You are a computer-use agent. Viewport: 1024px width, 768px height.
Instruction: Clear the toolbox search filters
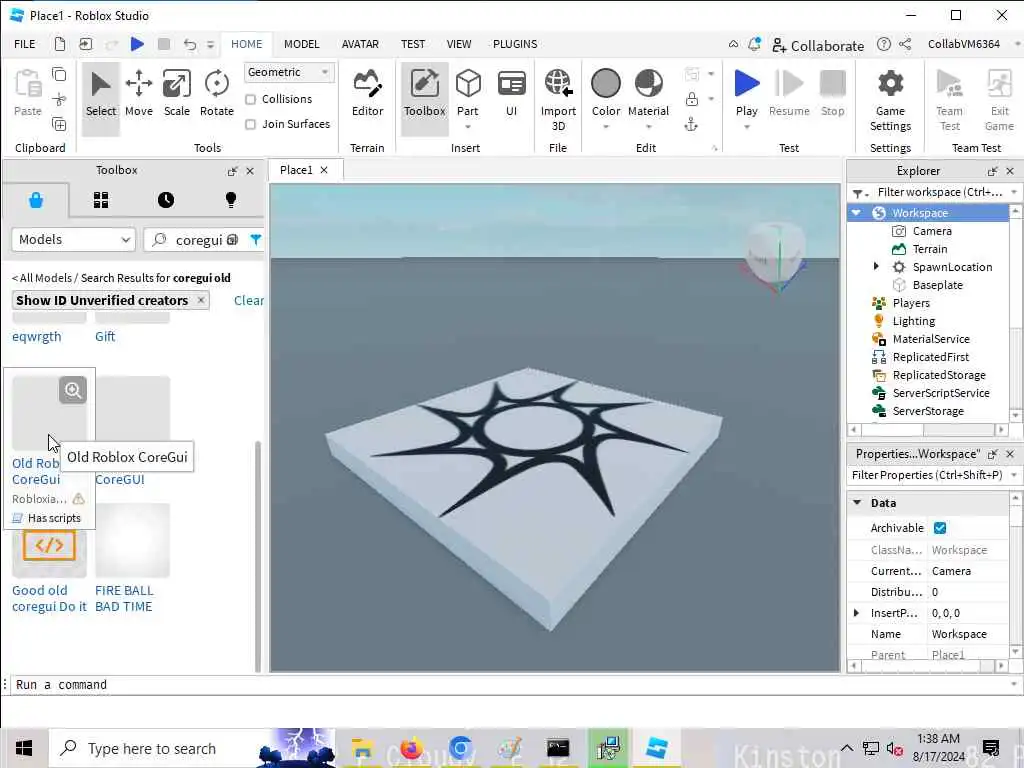click(x=249, y=300)
